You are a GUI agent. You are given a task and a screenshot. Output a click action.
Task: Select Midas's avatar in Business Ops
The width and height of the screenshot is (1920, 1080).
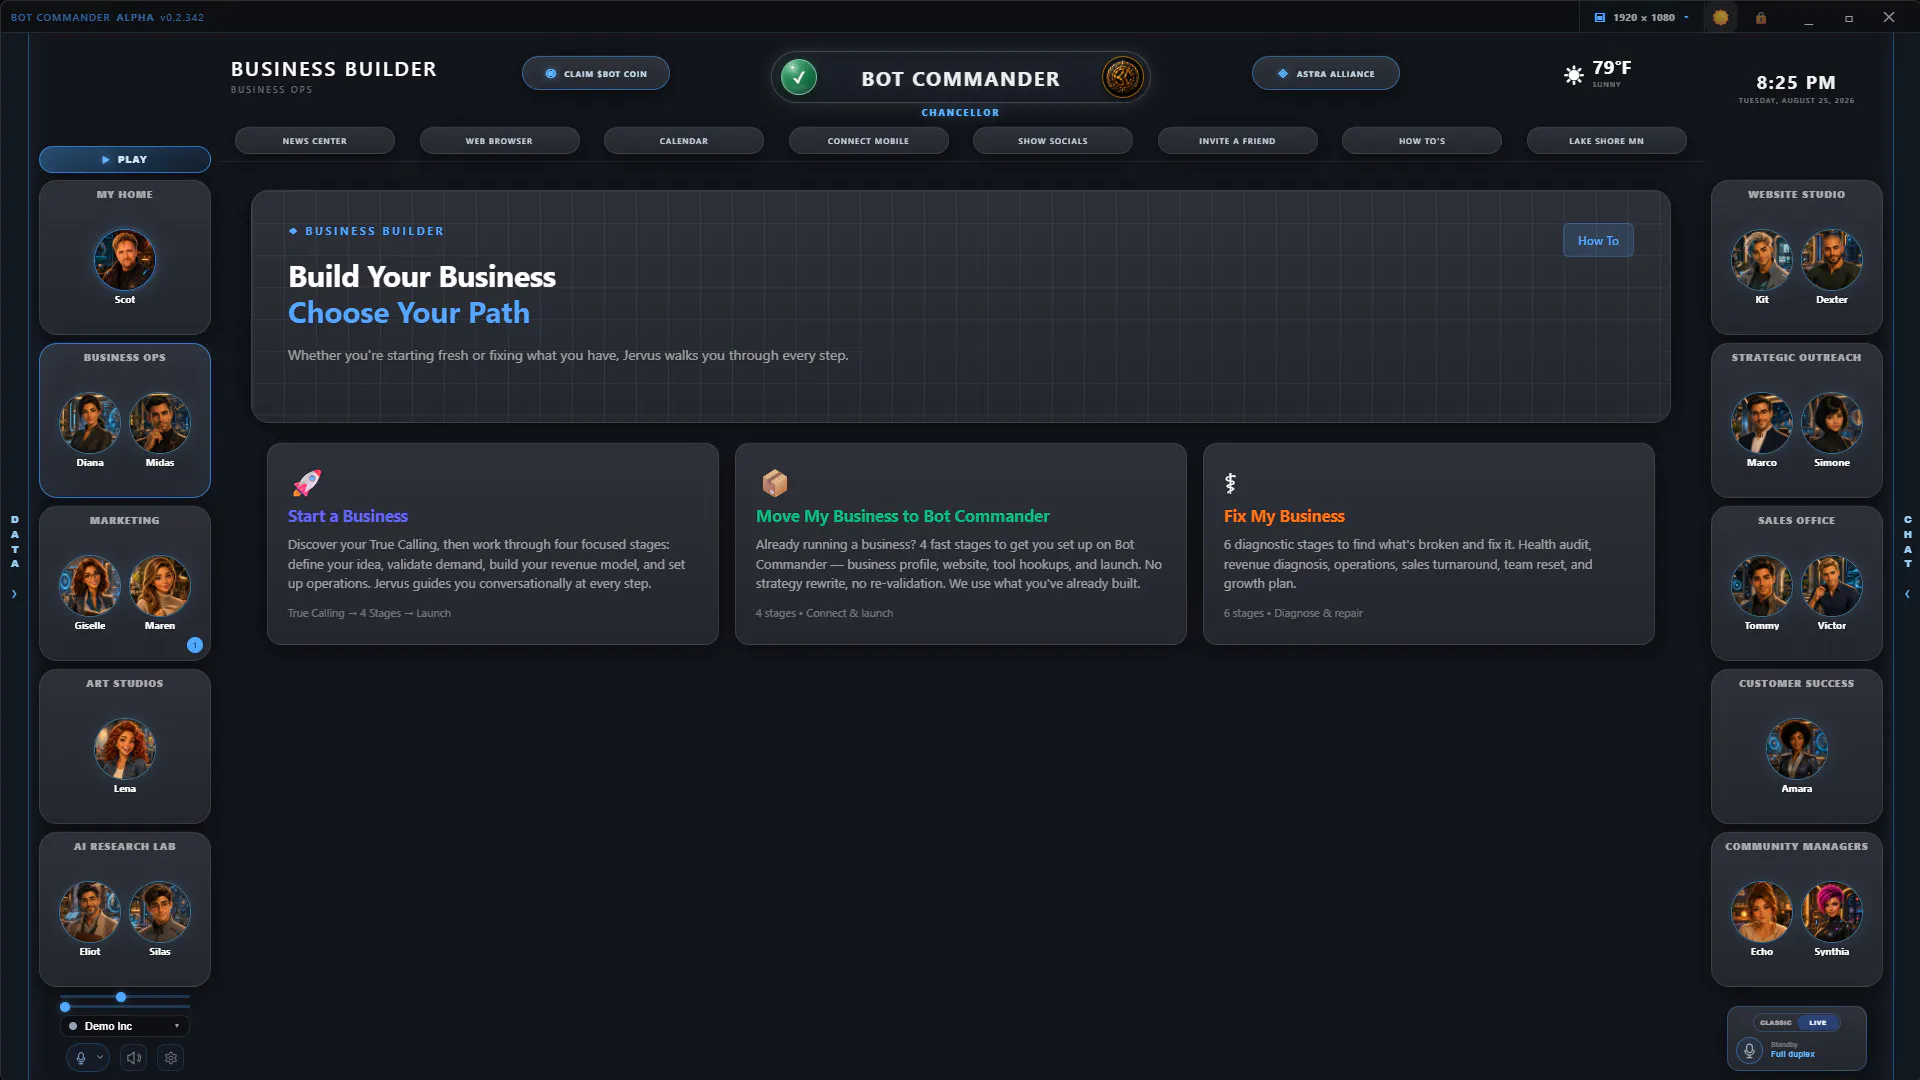160,423
